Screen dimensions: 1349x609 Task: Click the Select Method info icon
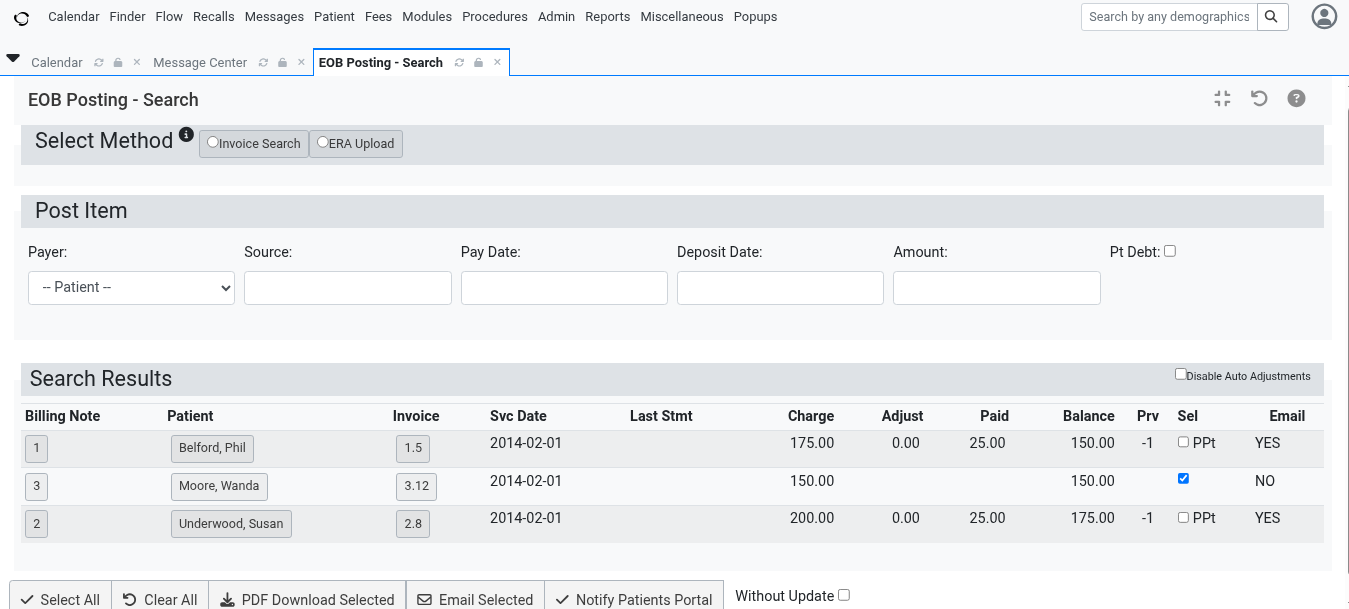[186, 135]
